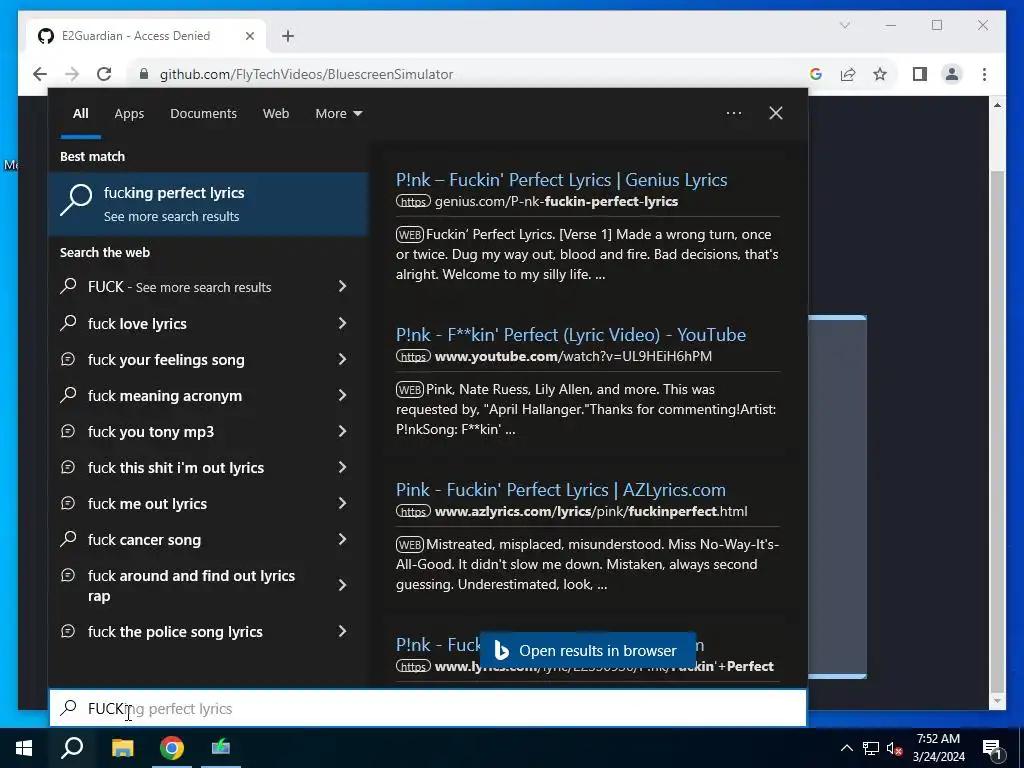
Task: Click the Chrome forward arrow
Action: [x=72, y=74]
